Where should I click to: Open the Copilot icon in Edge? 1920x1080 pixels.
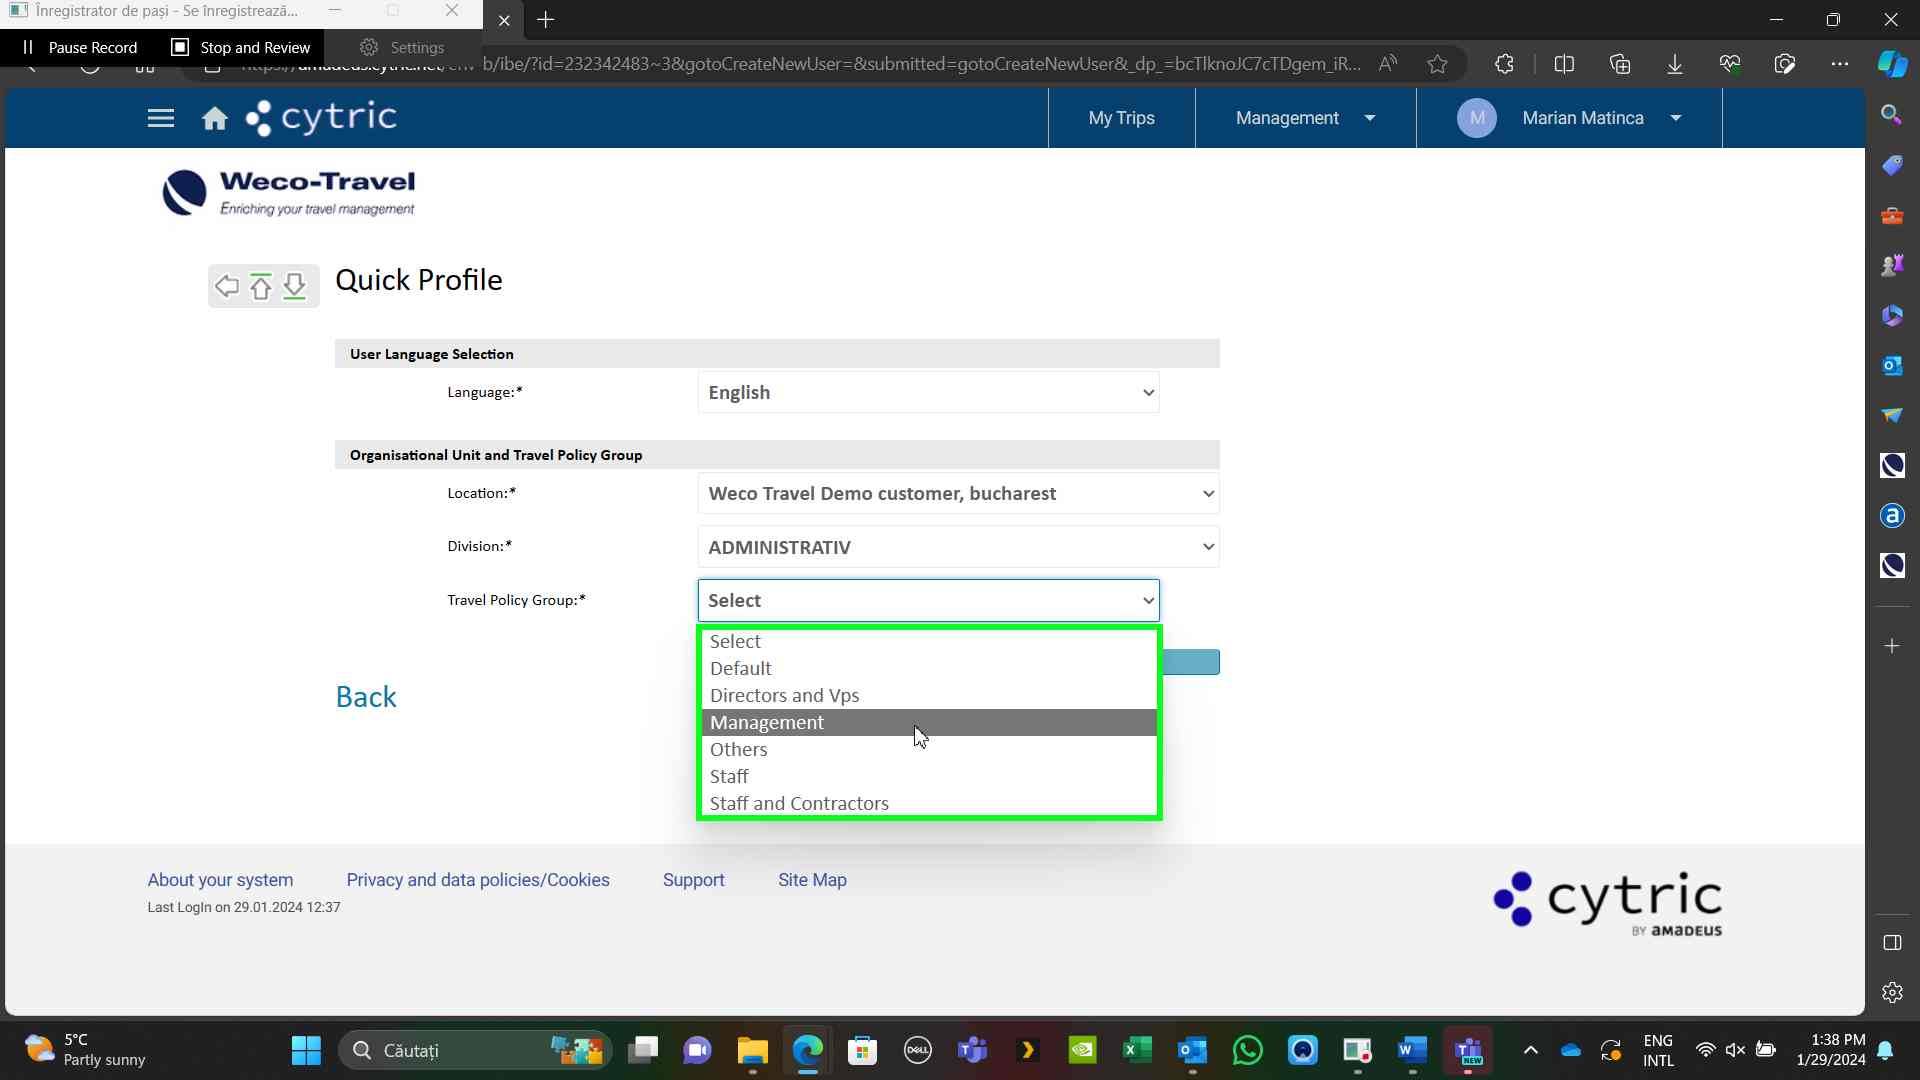1891,64
